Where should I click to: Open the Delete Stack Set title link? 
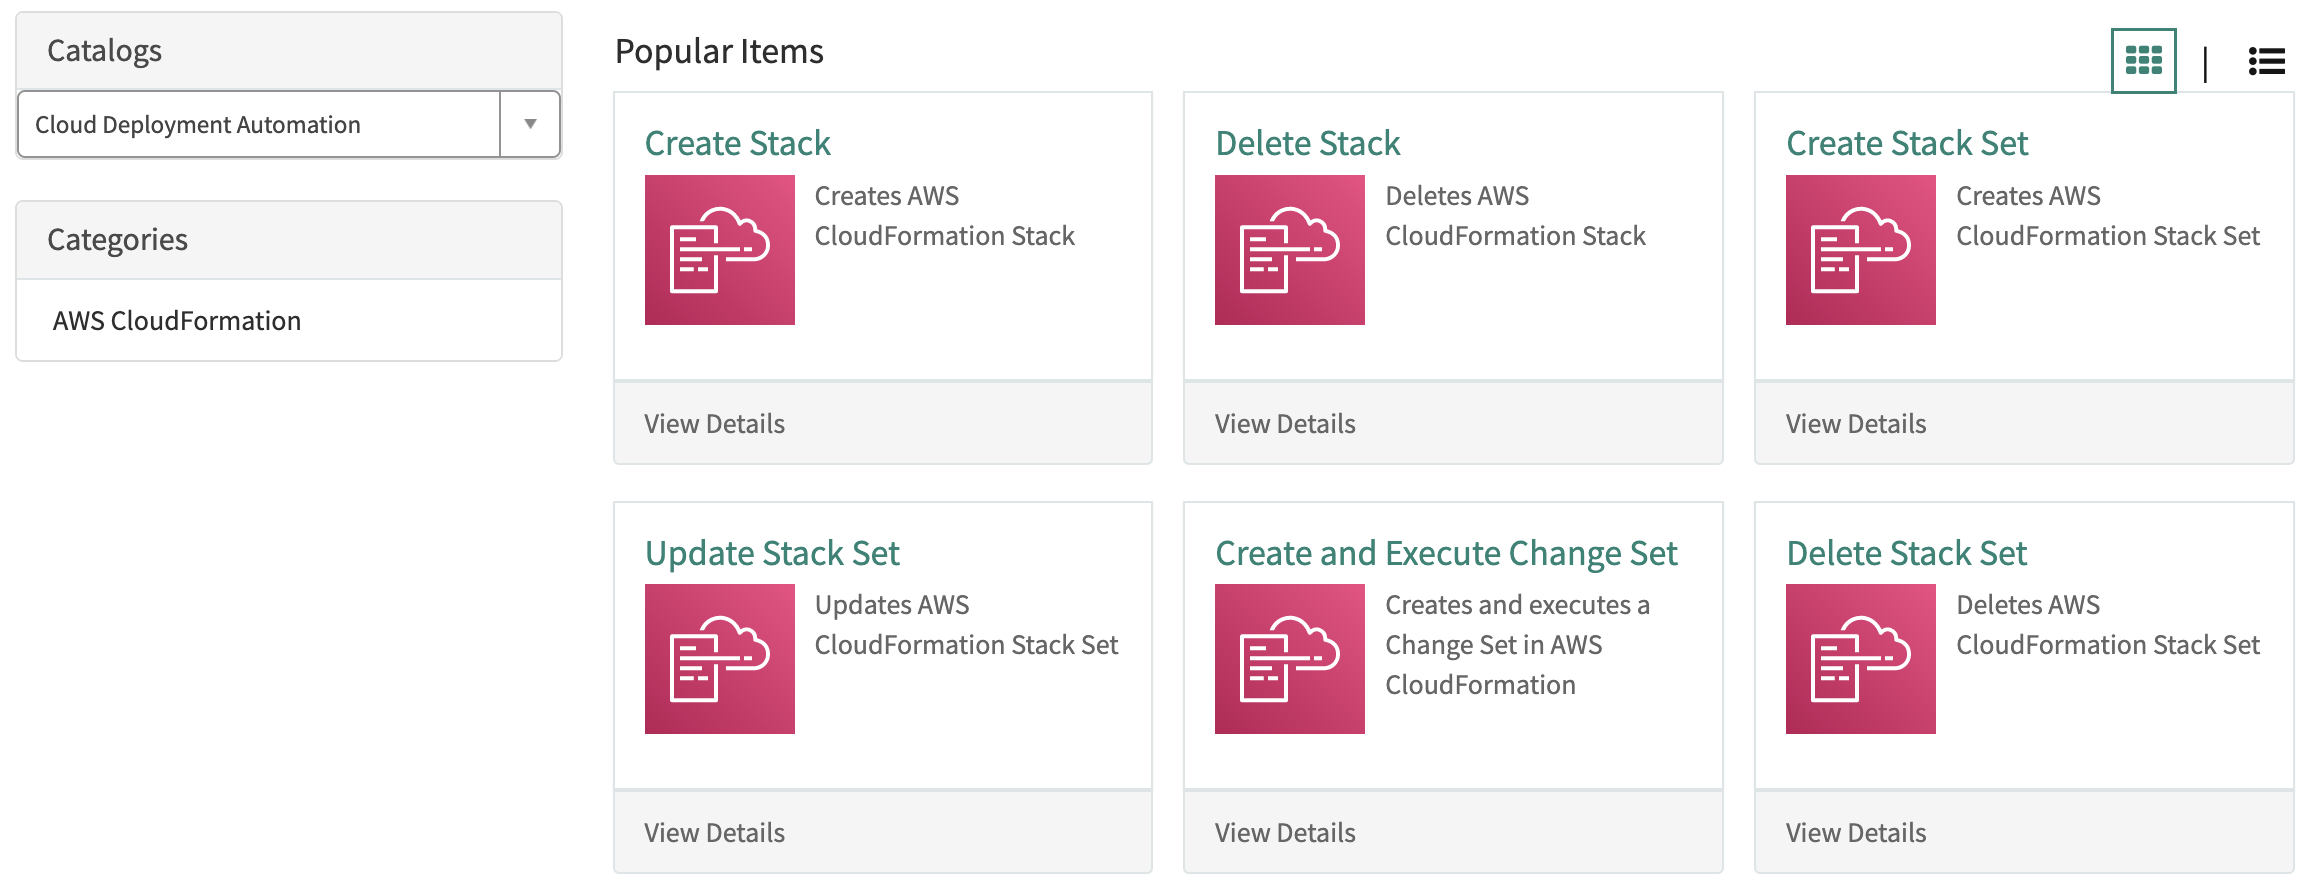tap(1906, 553)
